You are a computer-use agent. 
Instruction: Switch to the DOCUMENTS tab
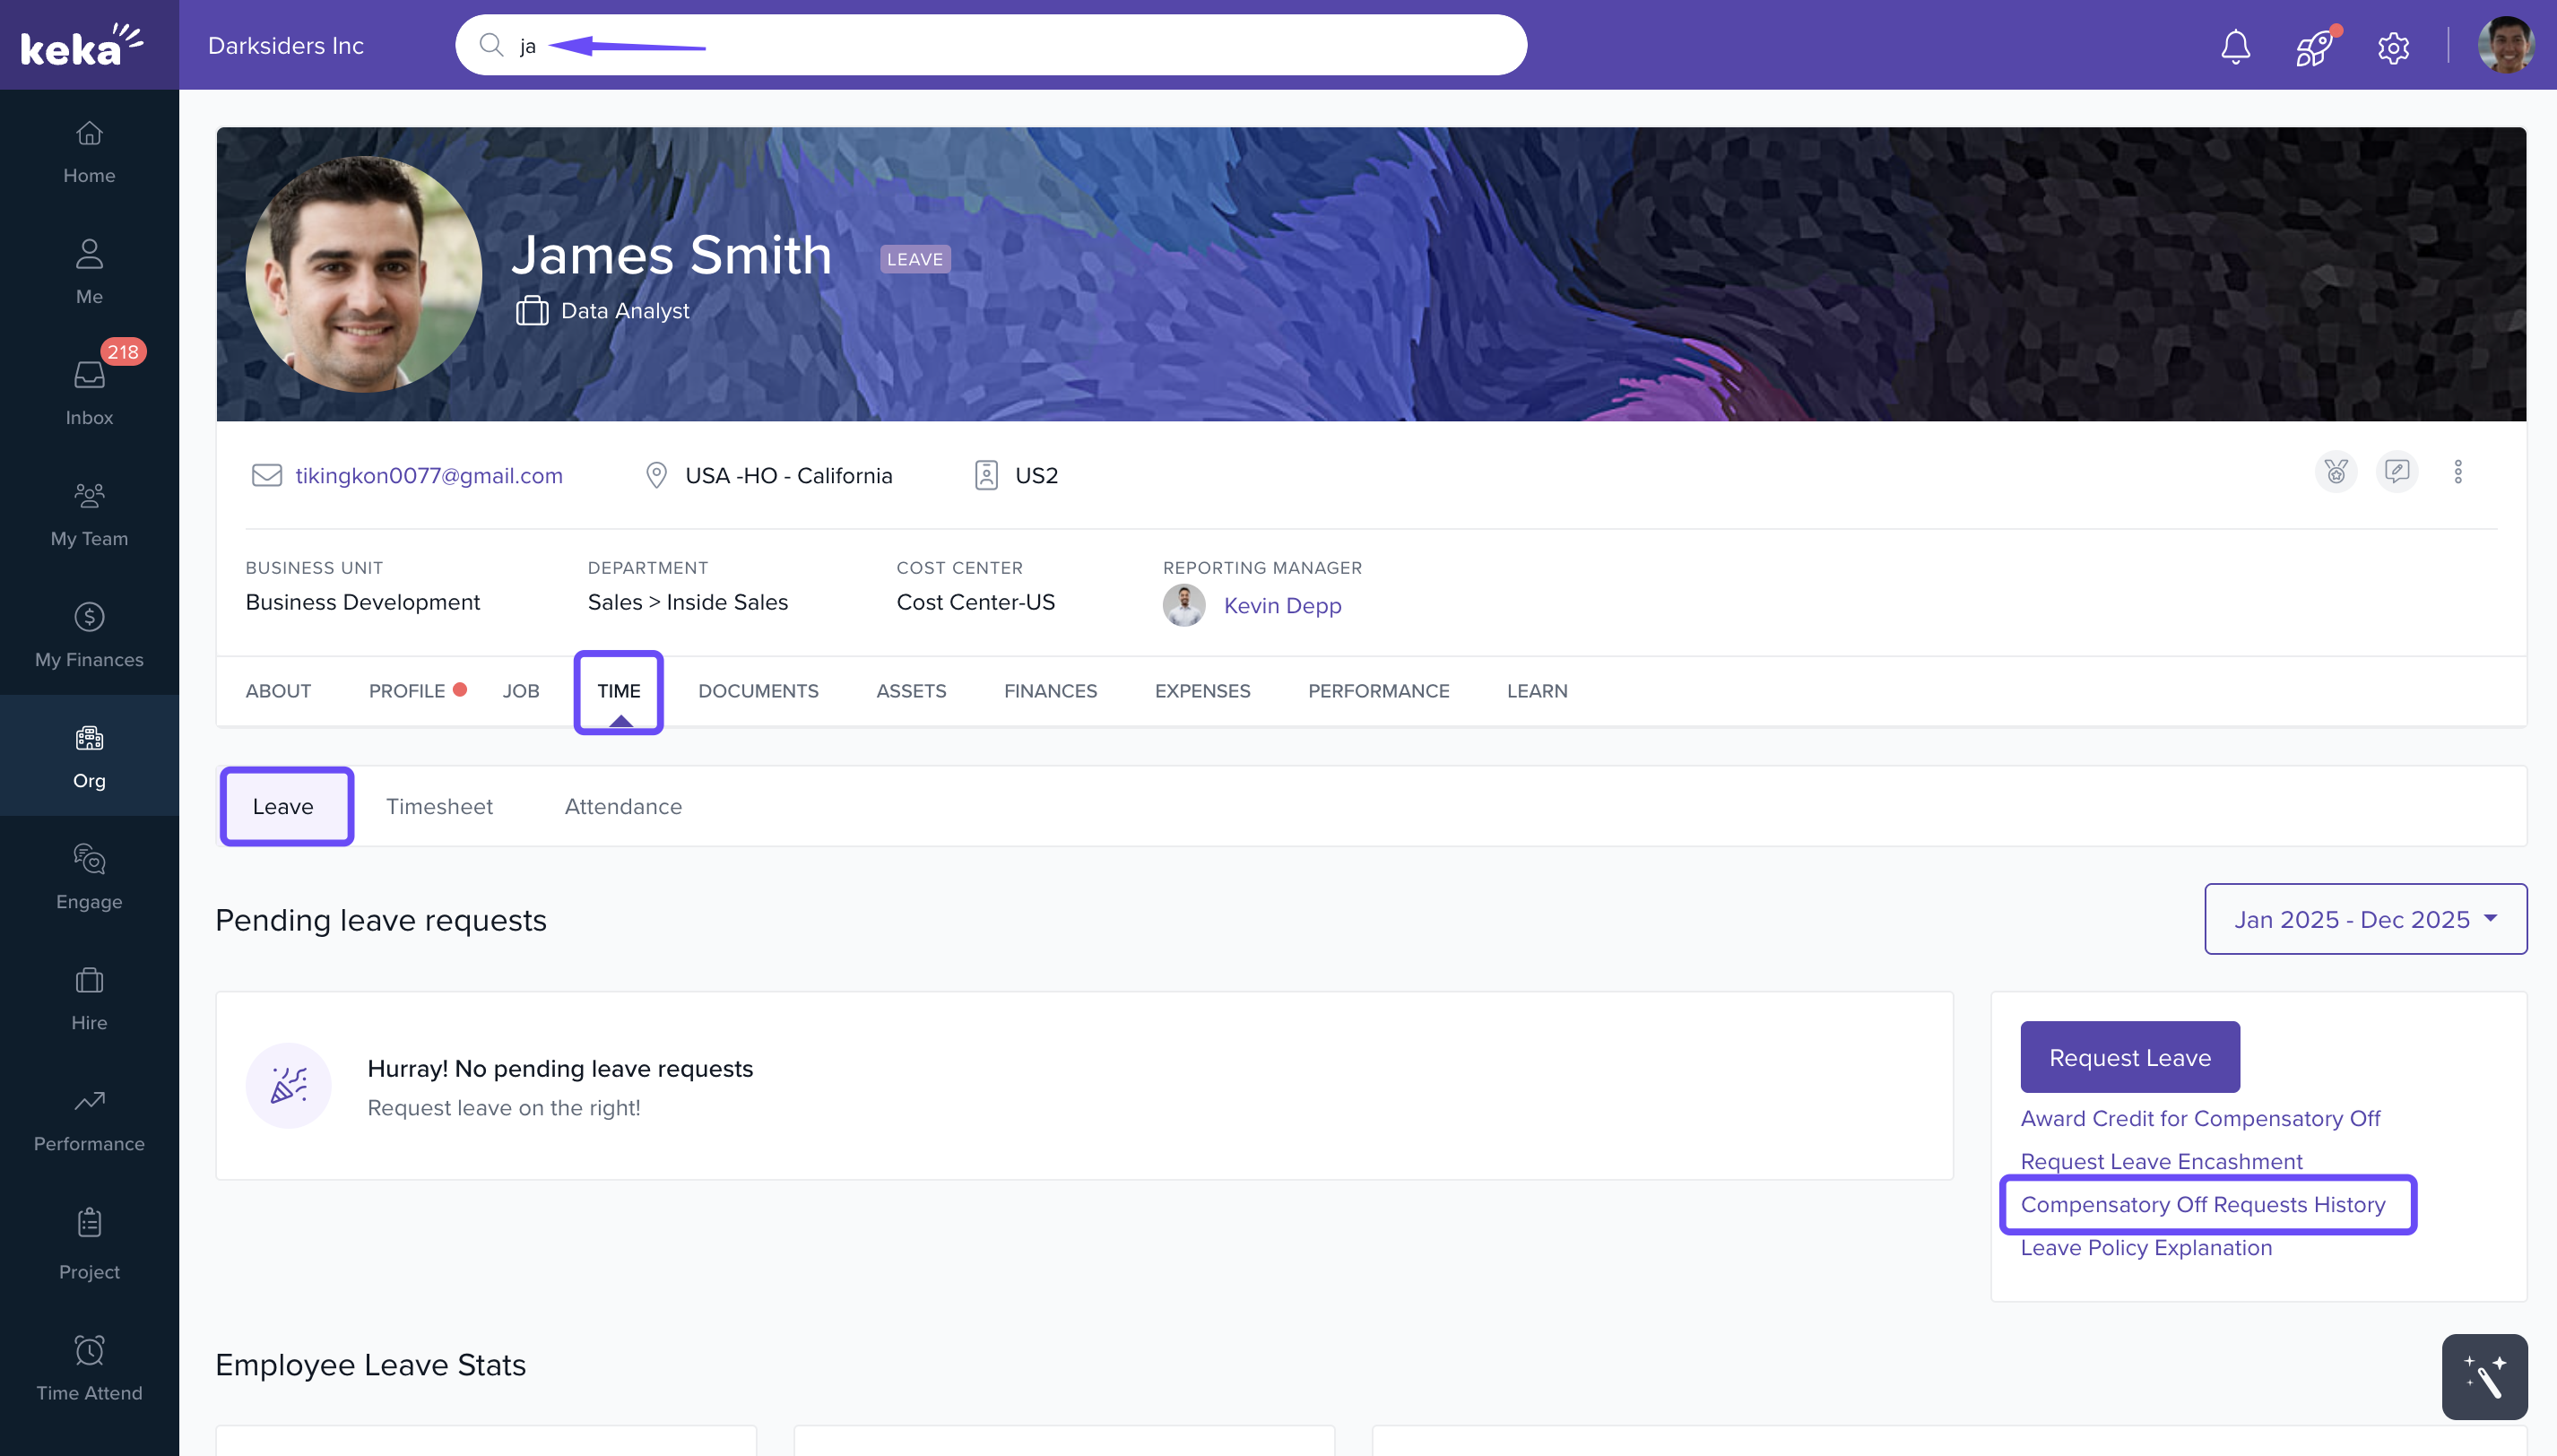(758, 691)
